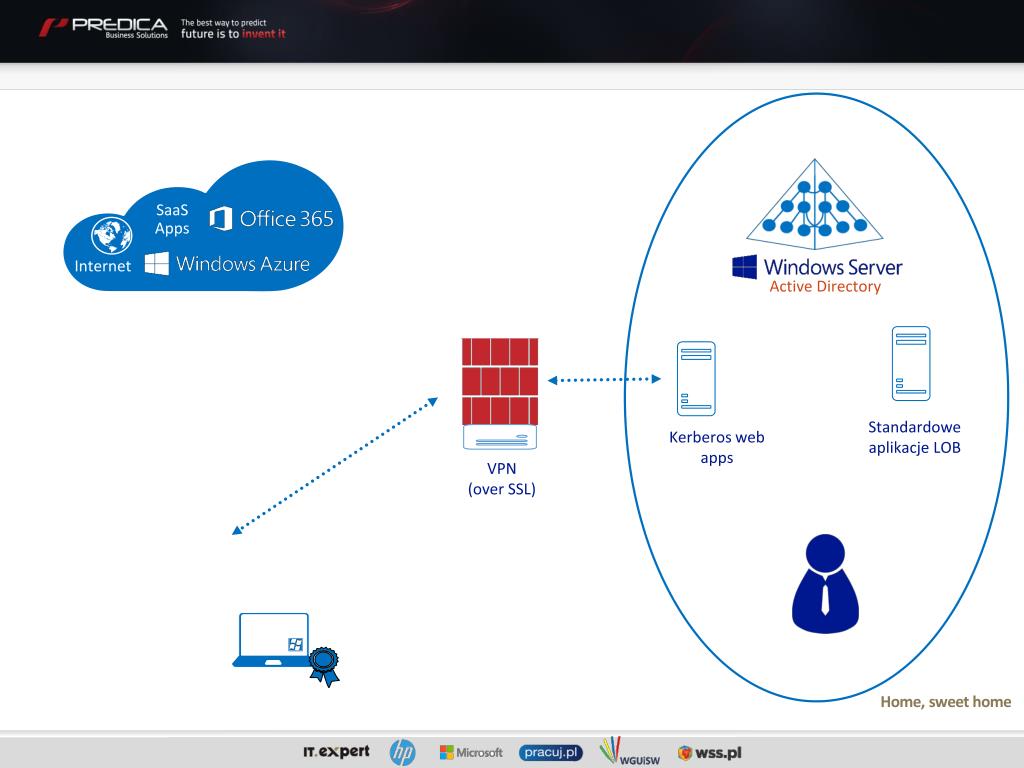The height and width of the screenshot is (768, 1024).
Task: Select the Standardowe aplikacje LOB server icon
Action: [x=911, y=364]
